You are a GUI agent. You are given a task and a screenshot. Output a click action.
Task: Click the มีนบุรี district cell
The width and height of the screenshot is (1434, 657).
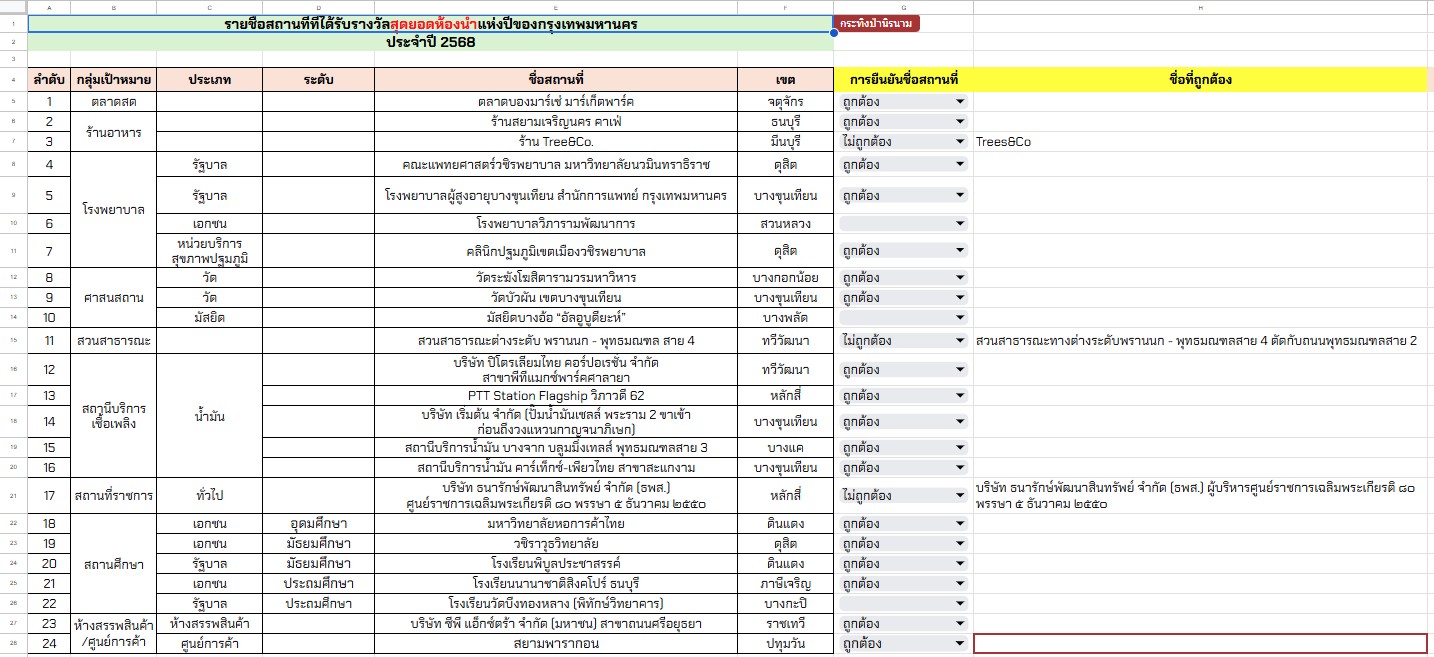pyautogui.click(x=786, y=142)
